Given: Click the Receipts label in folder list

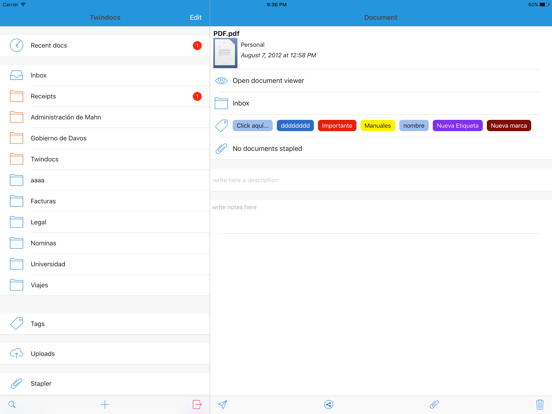Looking at the screenshot, I should tap(43, 96).
